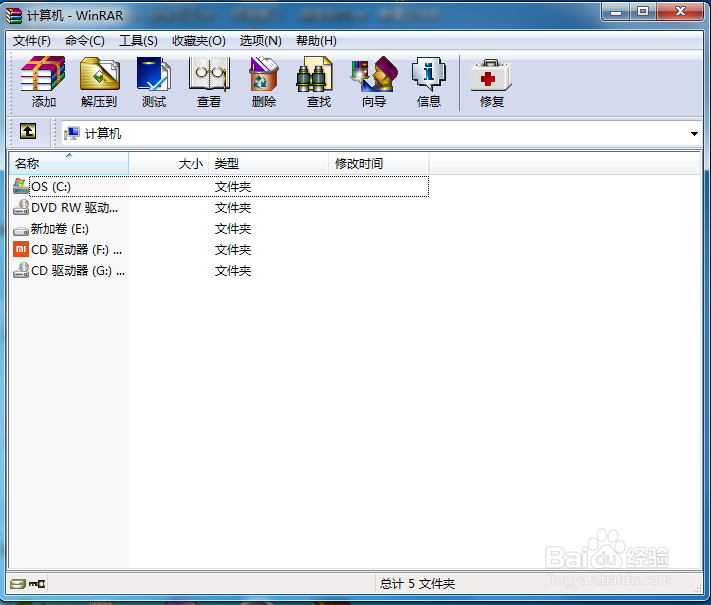Open the 查看 (View) toolbar icon
The width and height of the screenshot is (711, 605).
coord(209,73)
